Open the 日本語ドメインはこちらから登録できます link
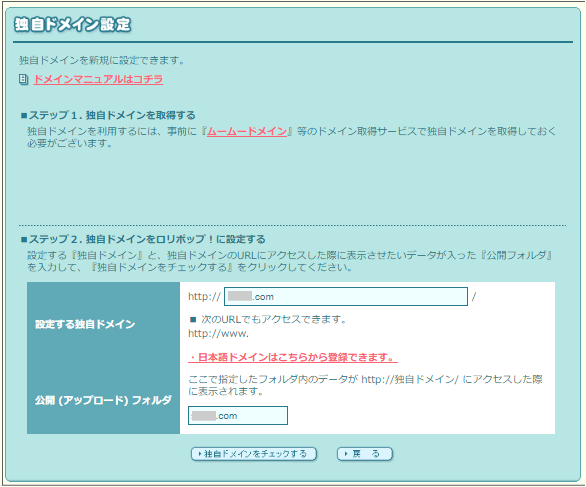Viewport: 586px width, 487px height. (x=293, y=357)
